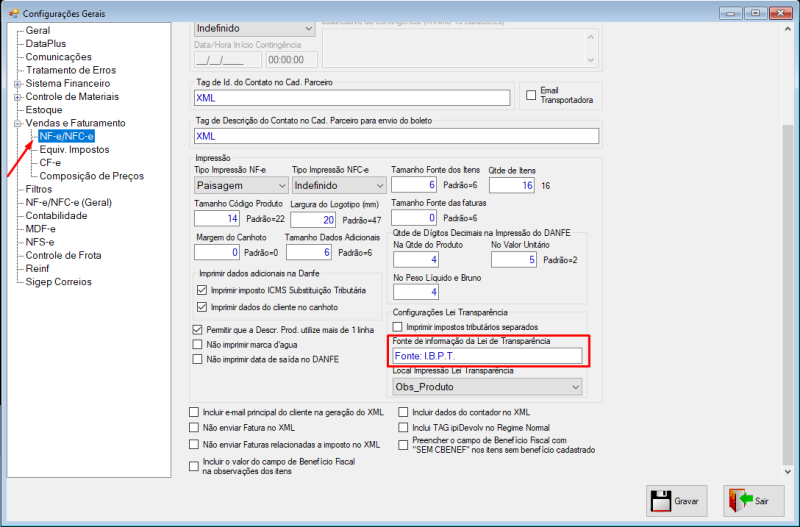Image resolution: width=800 pixels, height=527 pixels.
Task: Click the contingency time field 00:00:00
Action: tap(292, 60)
